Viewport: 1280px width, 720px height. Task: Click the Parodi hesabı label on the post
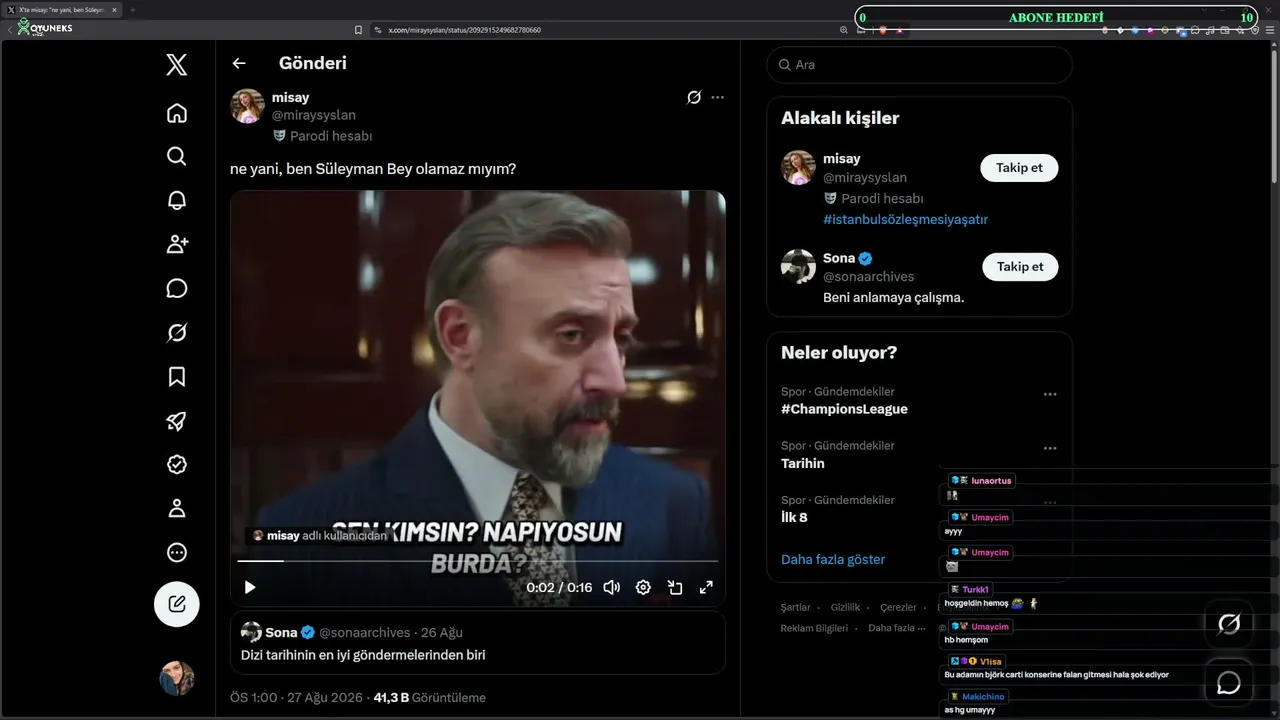(x=322, y=136)
